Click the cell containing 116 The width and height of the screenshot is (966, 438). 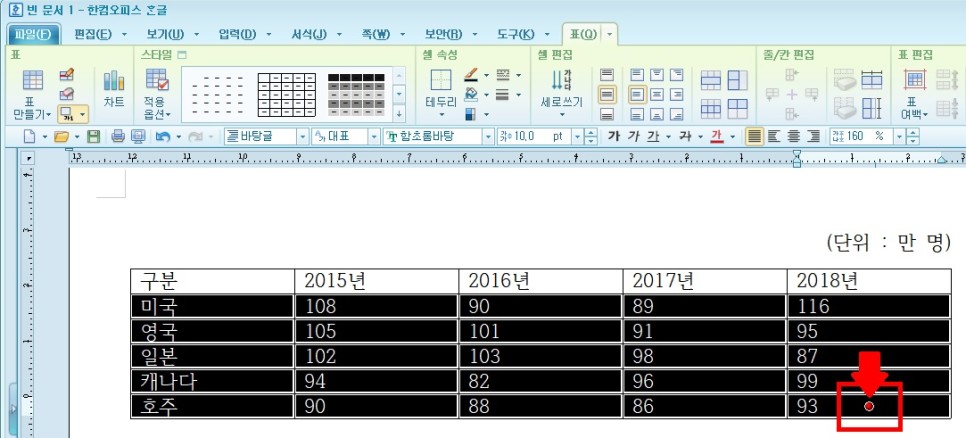[869, 306]
